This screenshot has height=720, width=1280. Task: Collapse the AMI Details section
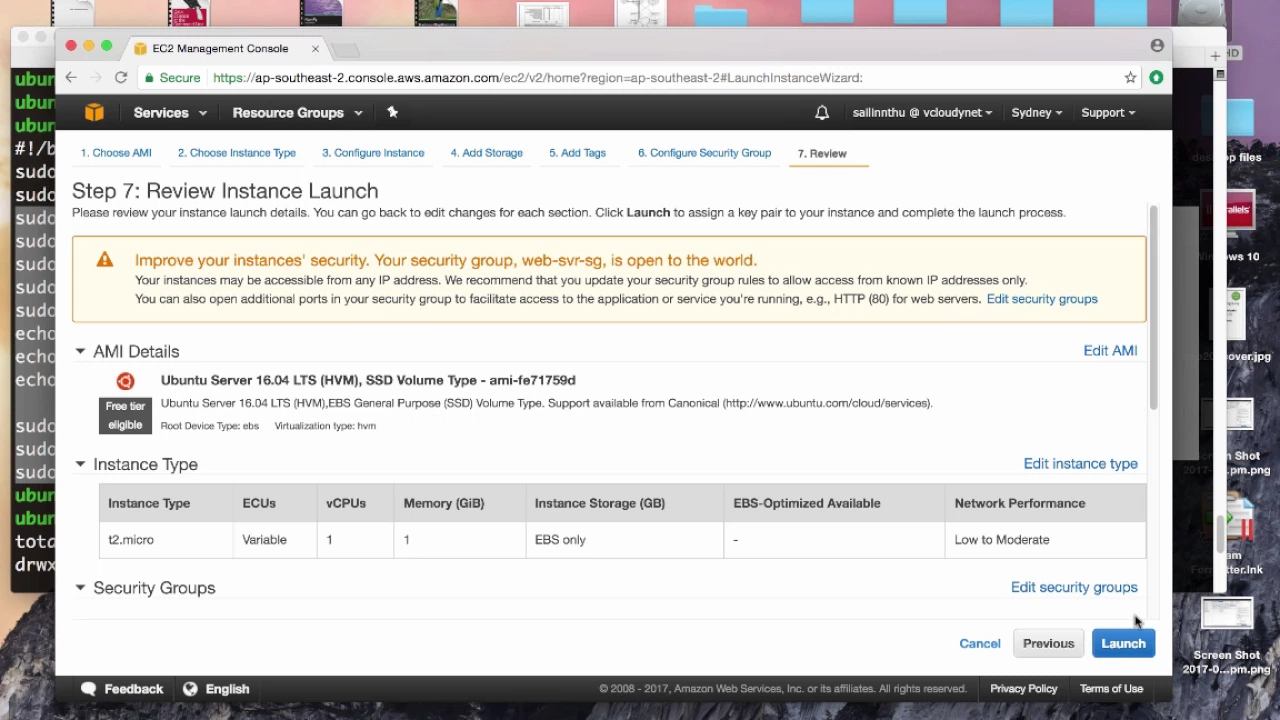pyautogui.click(x=80, y=351)
